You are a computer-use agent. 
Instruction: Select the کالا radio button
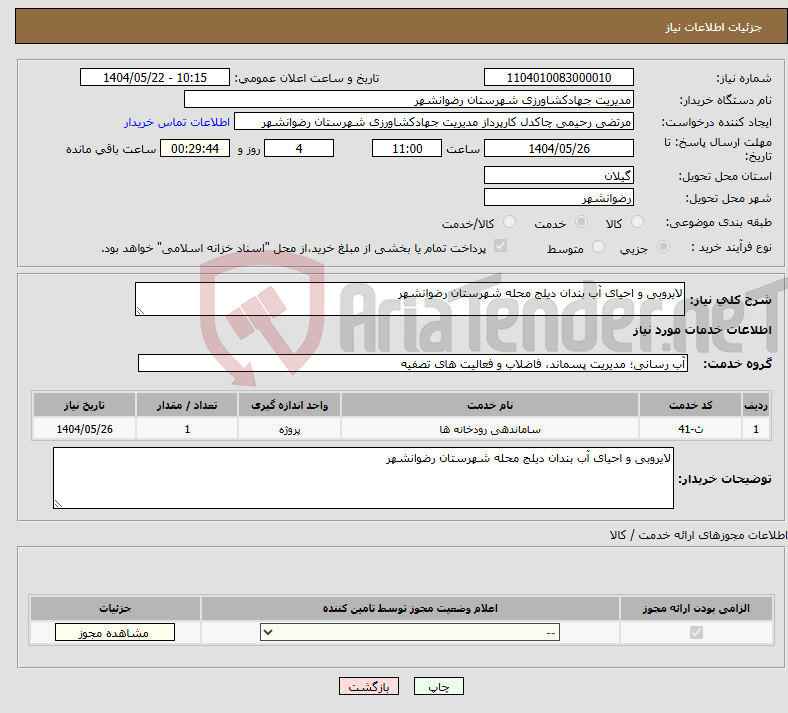point(642,223)
